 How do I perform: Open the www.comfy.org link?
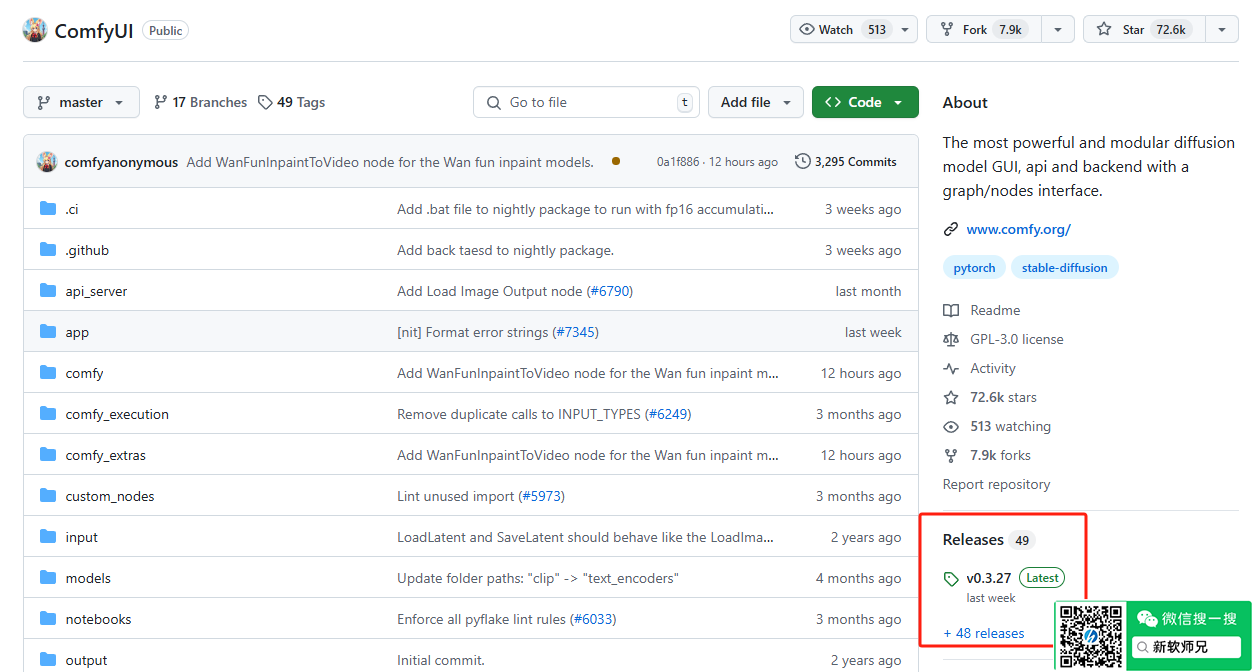1018,229
